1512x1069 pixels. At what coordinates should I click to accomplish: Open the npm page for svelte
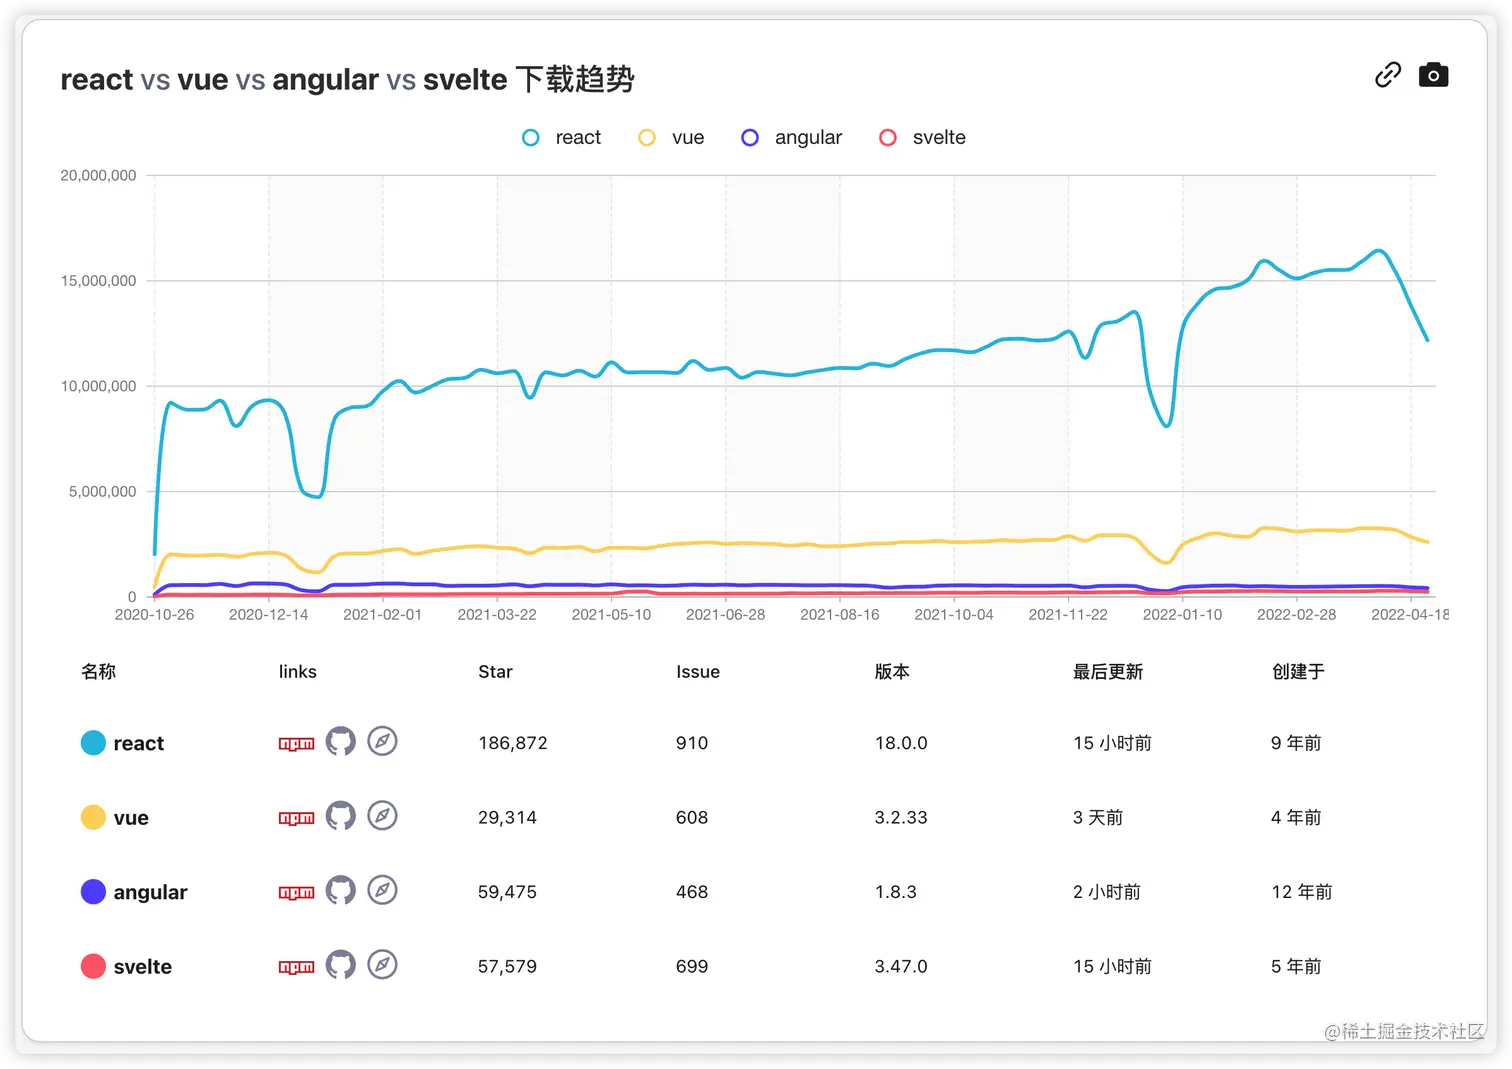click(x=296, y=967)
